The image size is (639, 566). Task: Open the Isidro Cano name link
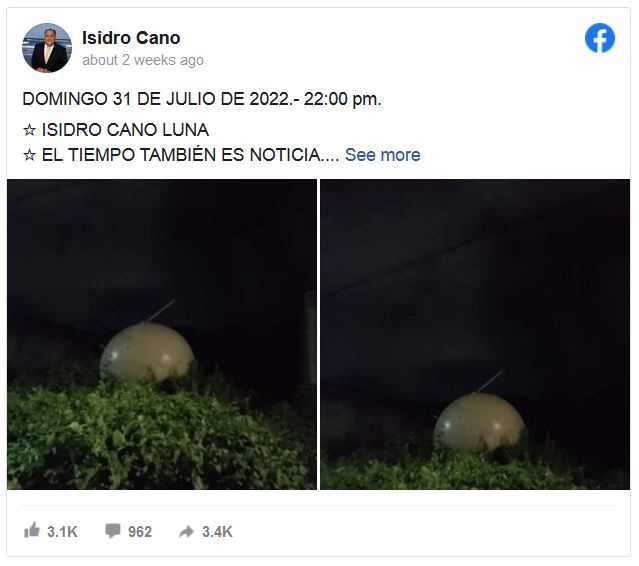click(x=131, y=38)
